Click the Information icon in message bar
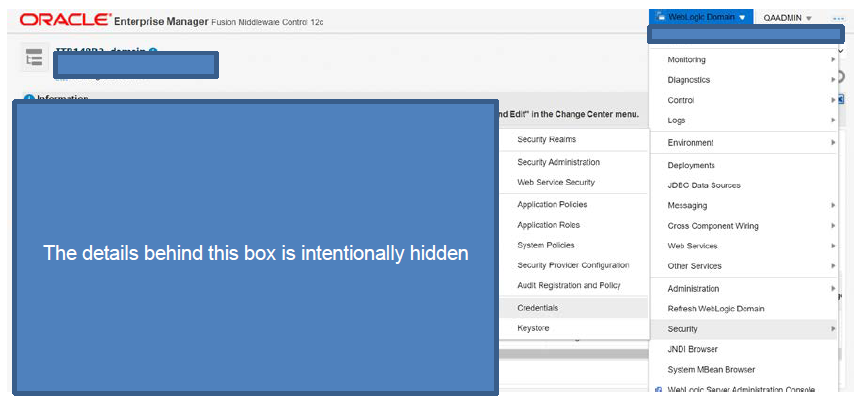The width and height of the screenshot is (861, 401). click(29, 98)
